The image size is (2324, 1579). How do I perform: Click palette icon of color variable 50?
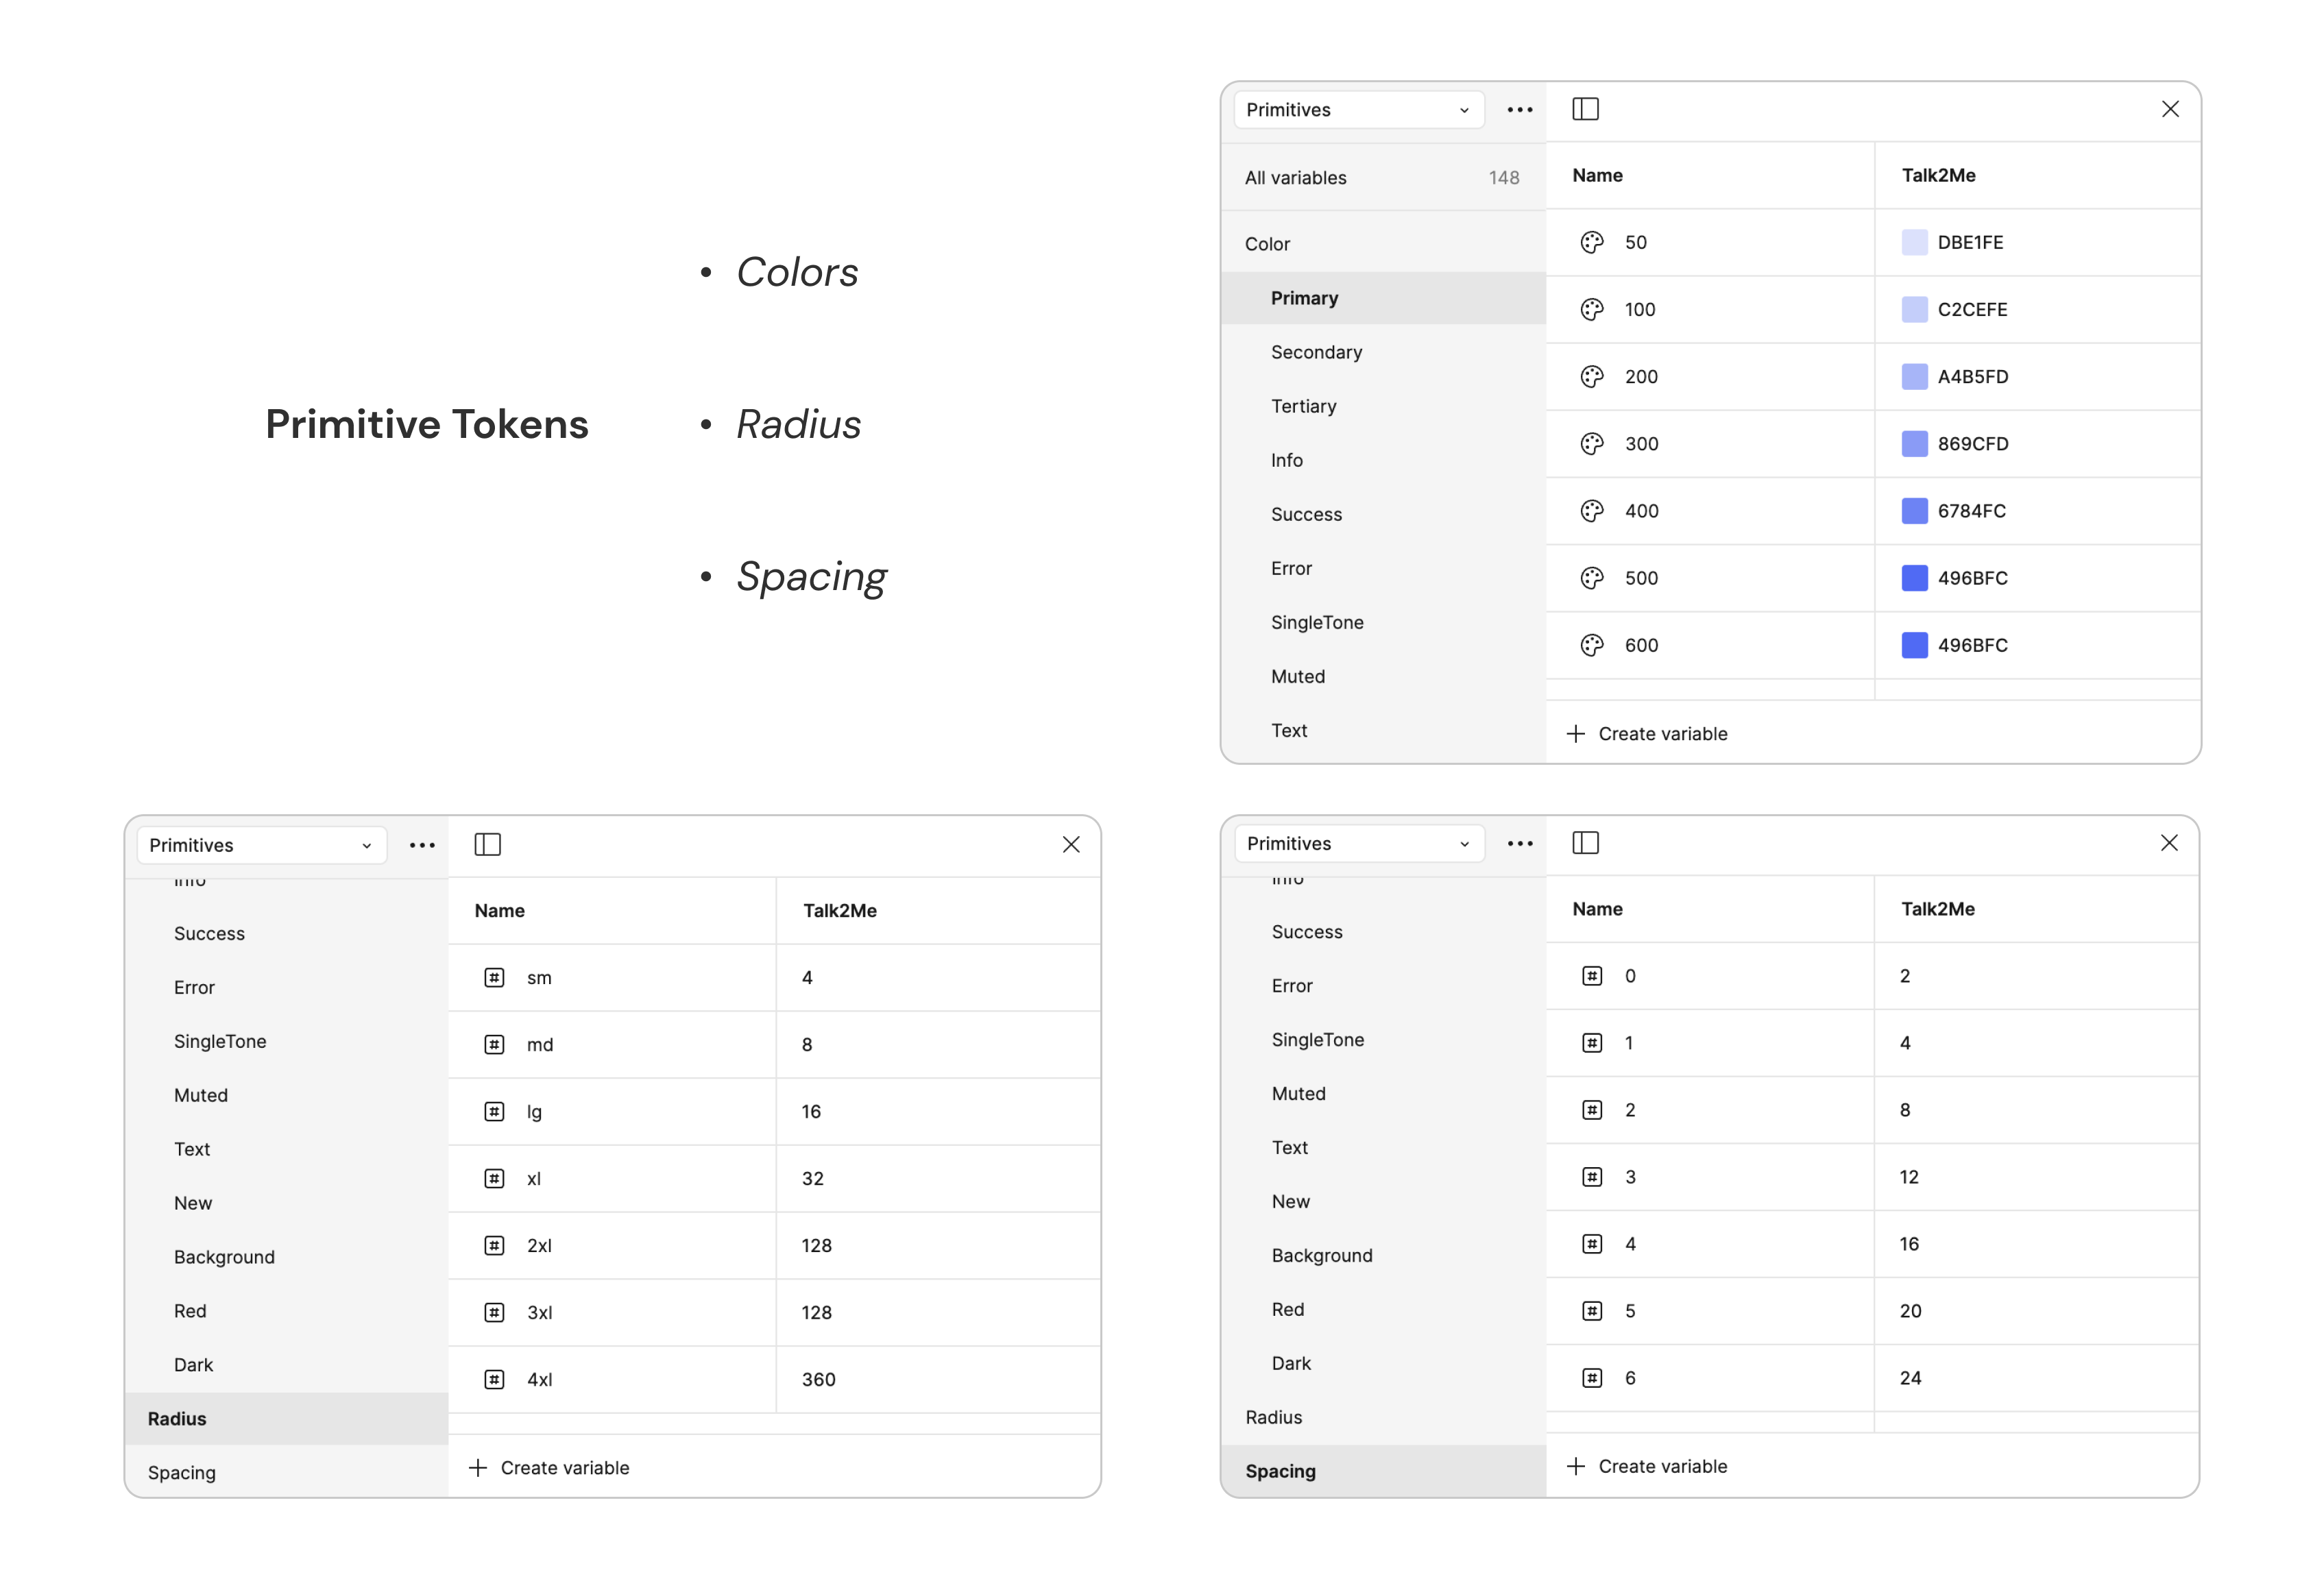tap(1591, 242)
